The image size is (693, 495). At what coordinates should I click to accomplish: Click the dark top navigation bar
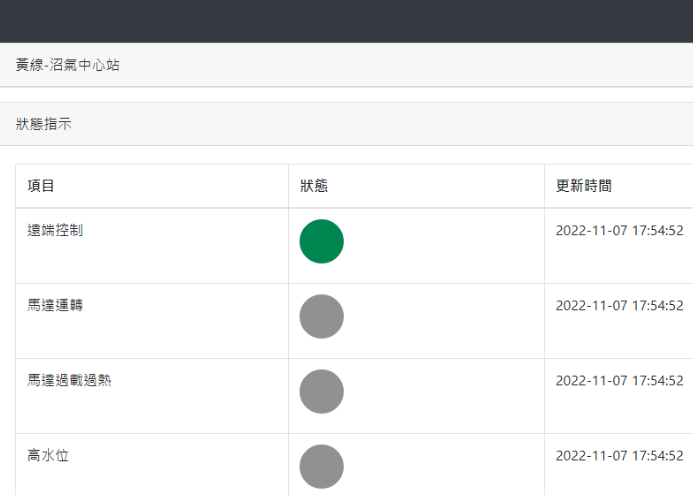click(346, 21)
